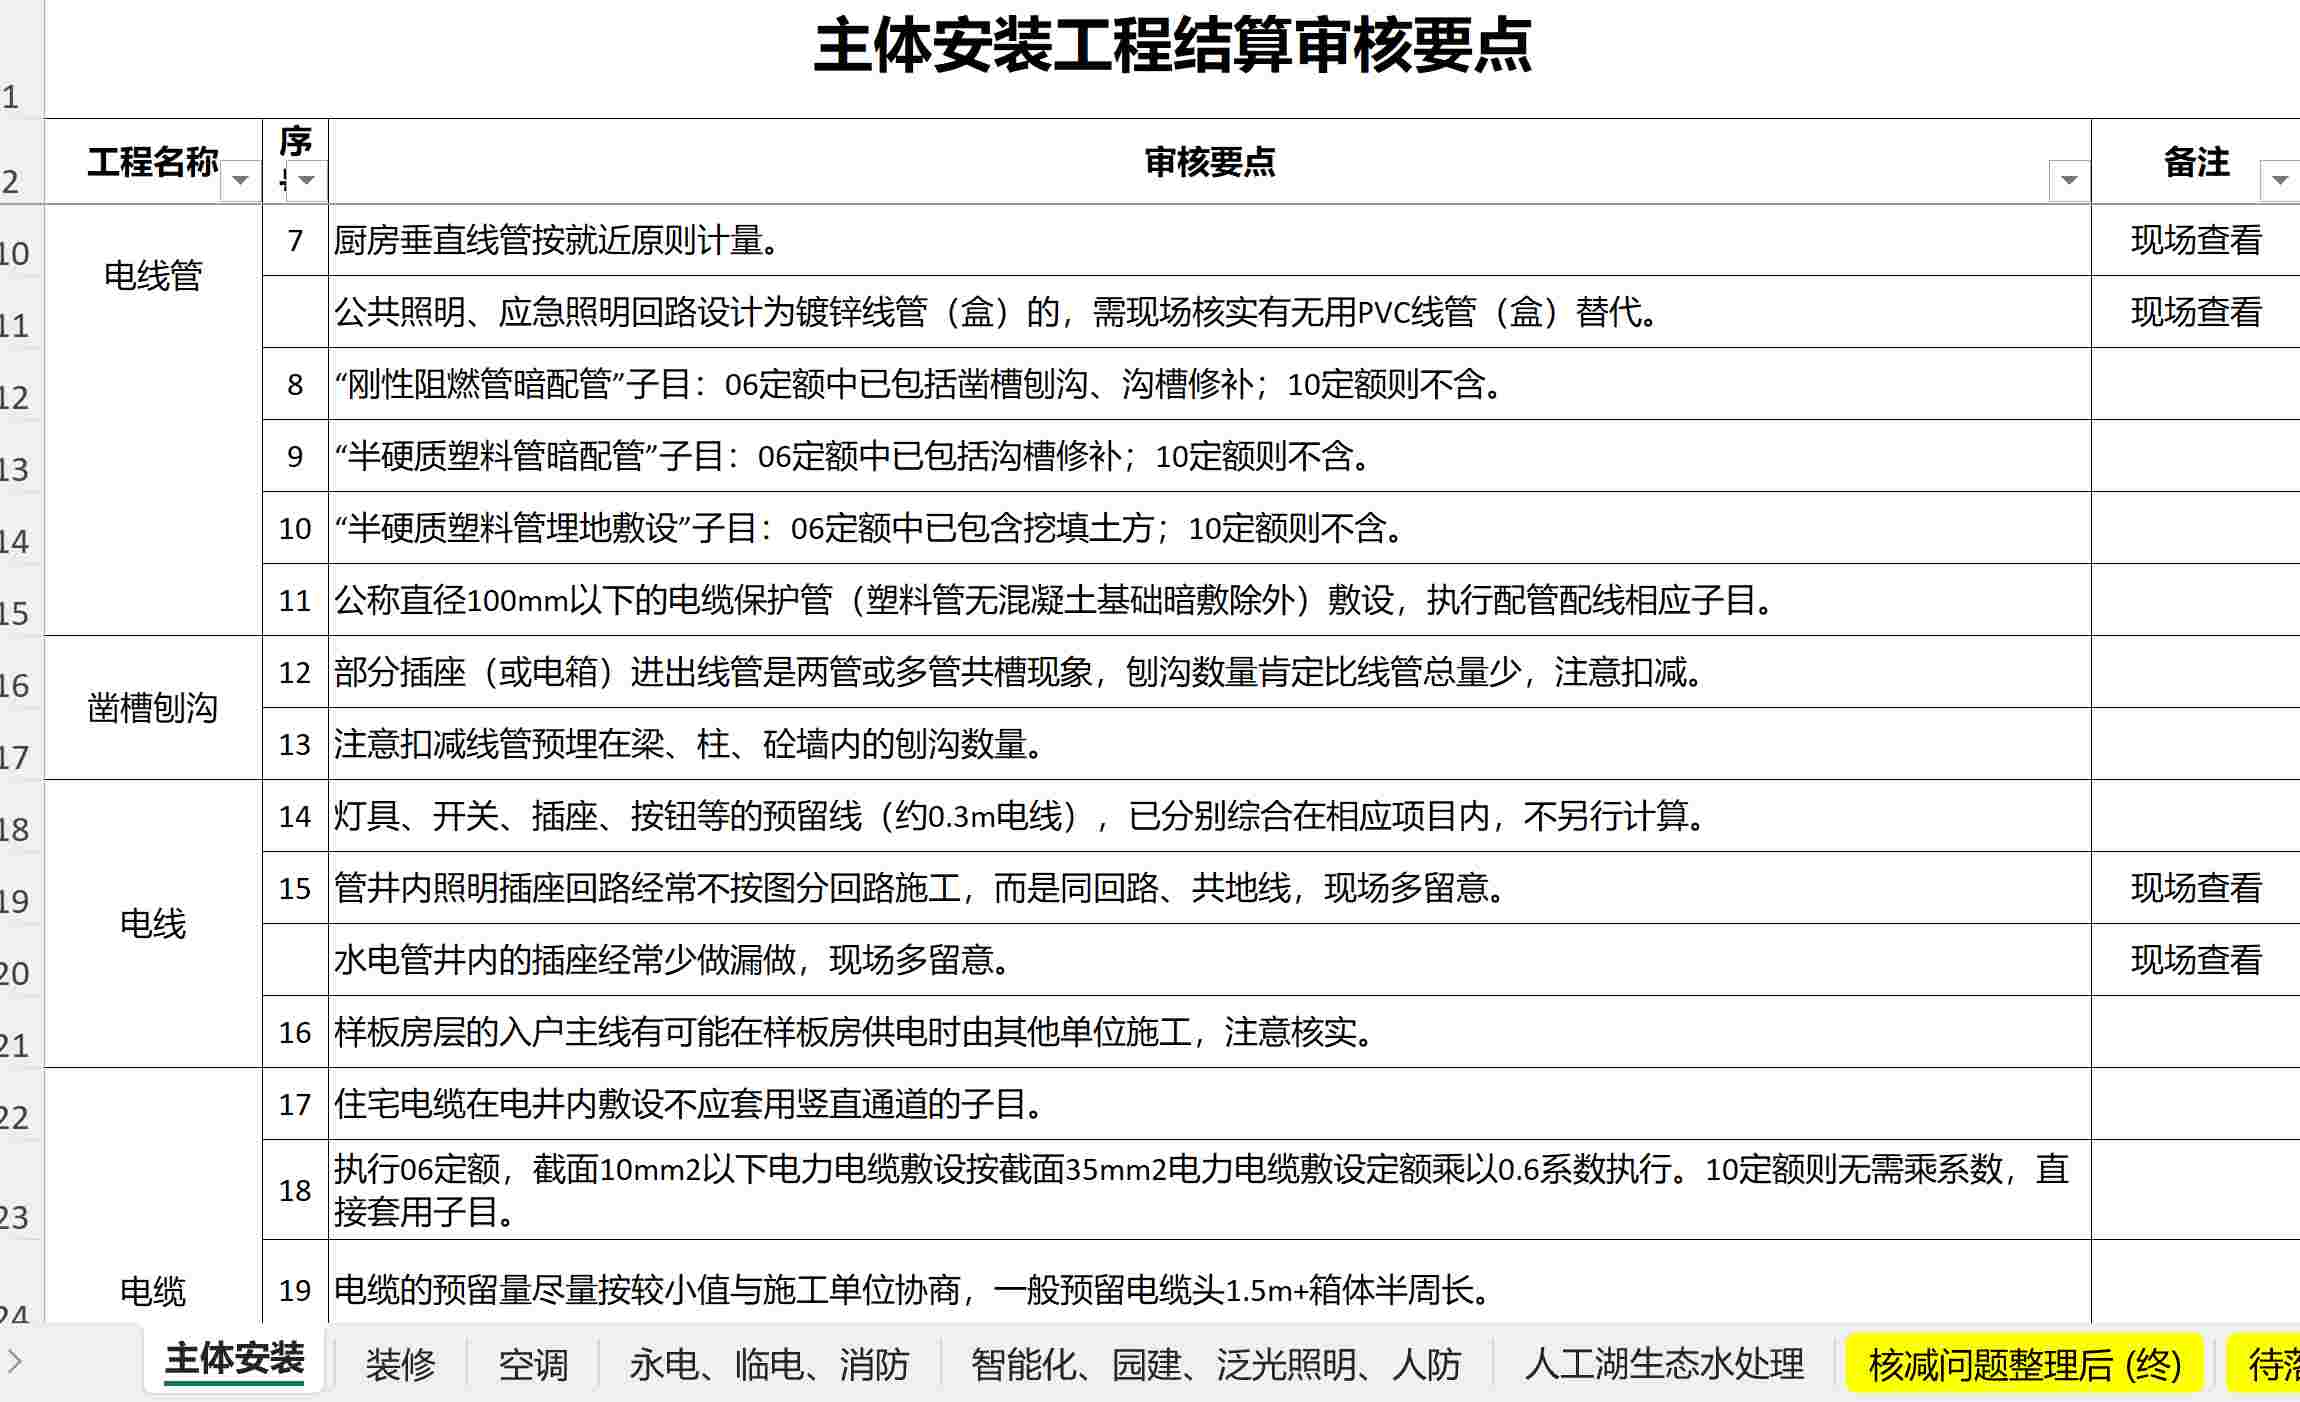Select the 电缆 category cell
The width and height of the screenshot is (2300, 1402).
coord(153,1196)
